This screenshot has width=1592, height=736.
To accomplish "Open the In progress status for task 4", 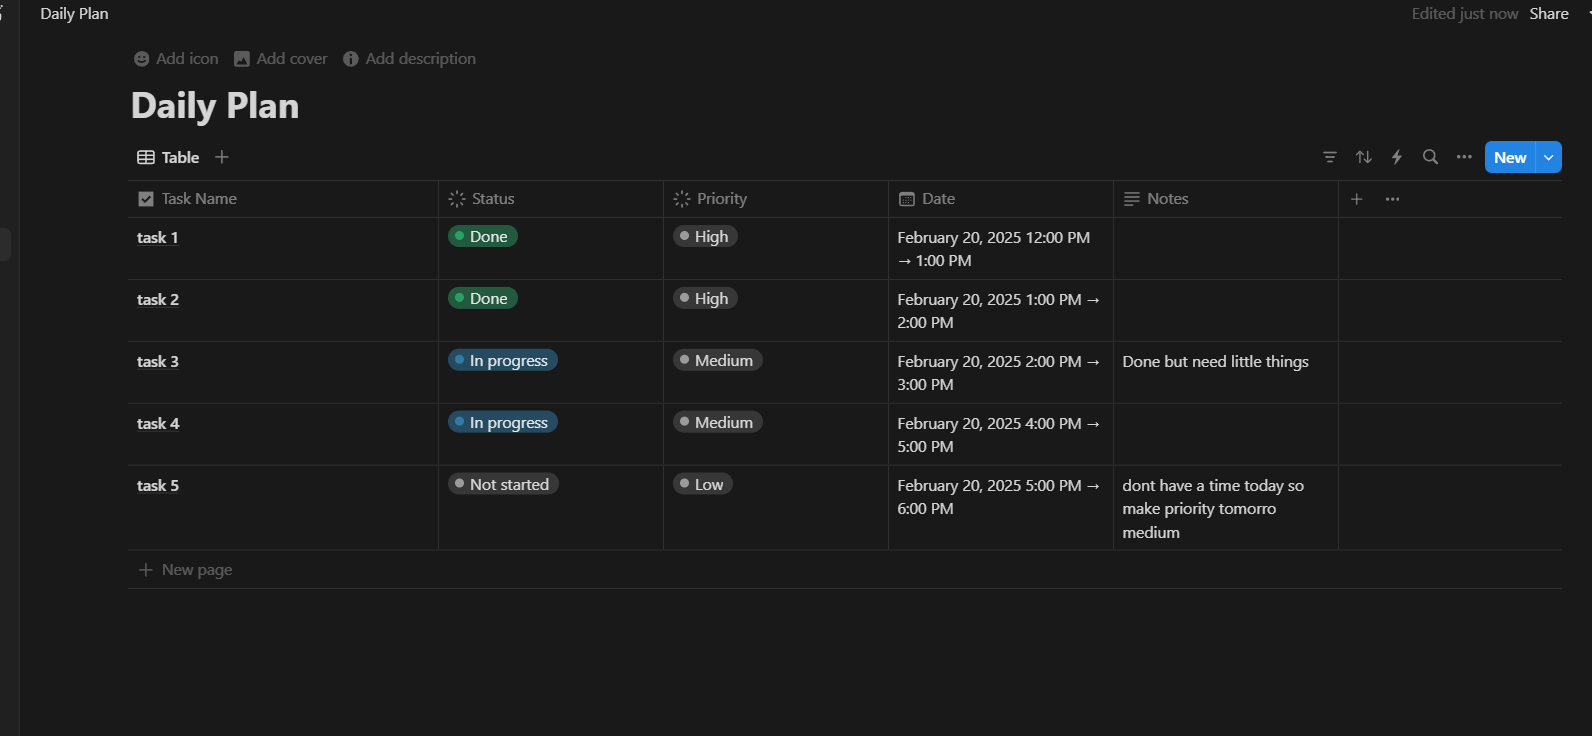I will pyautogui.click(x=503, y=423).
